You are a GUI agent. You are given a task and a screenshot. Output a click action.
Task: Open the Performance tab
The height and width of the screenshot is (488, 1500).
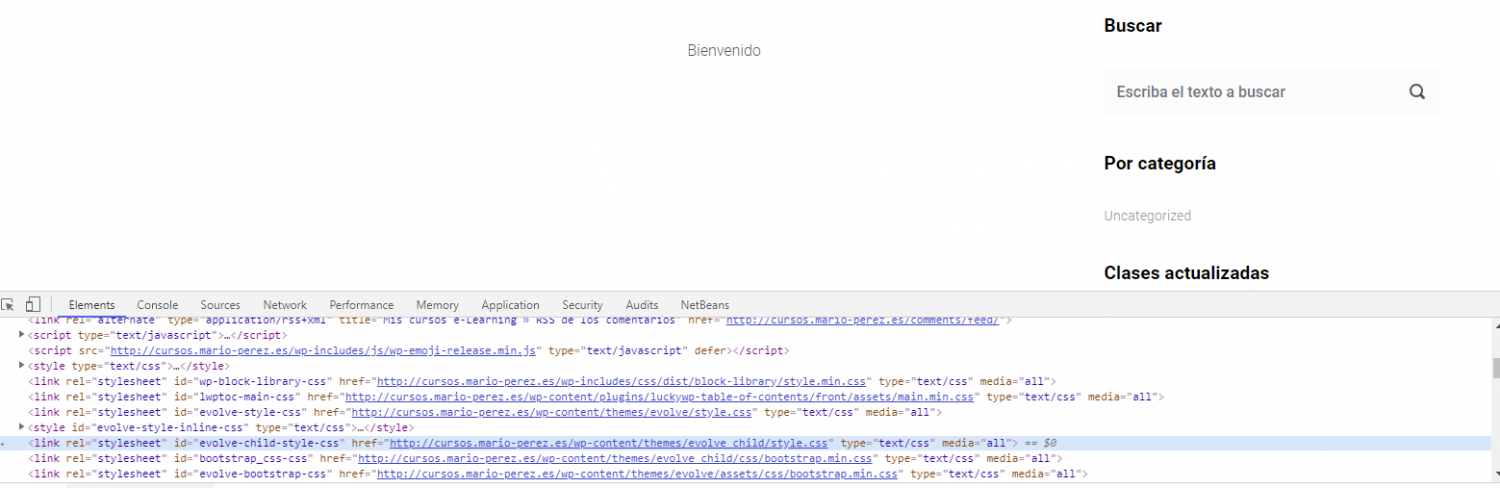click(x=362, y=305)
